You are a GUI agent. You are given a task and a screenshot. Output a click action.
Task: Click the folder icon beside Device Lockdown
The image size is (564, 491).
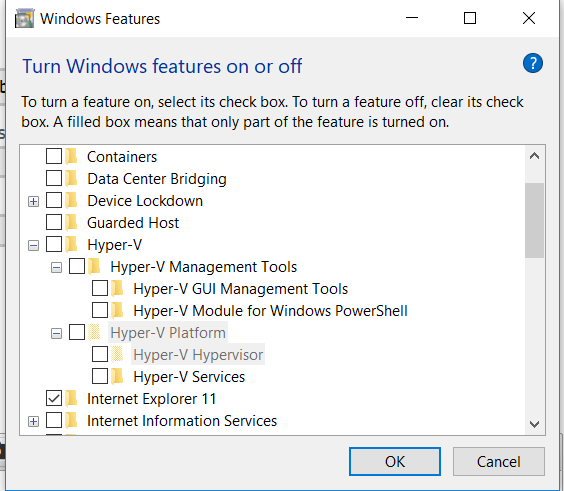[x=72, y=200]
